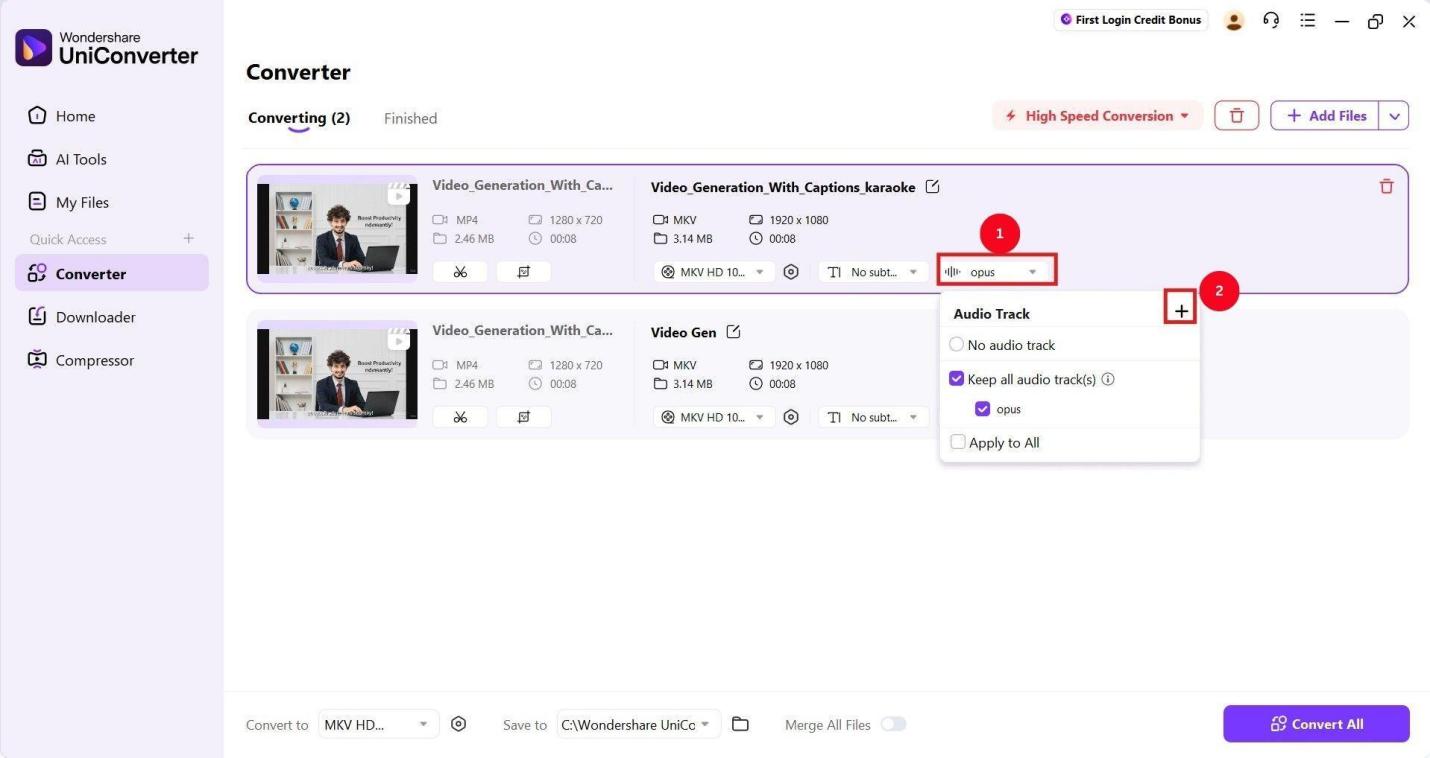Screen dimensions: 1430x758
Task: Open AI Tools from the sidebar
Action: point(80,158)
